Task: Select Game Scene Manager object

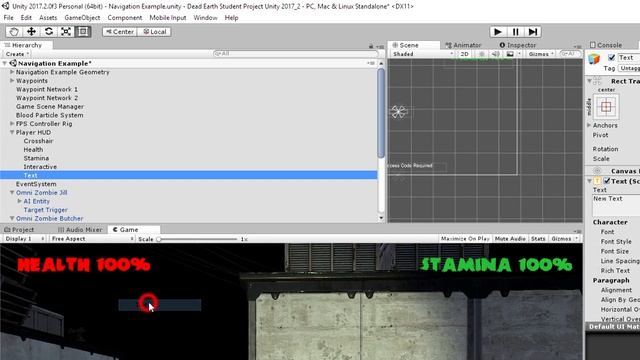Action: pyautogui.click(x=50, y=106)
